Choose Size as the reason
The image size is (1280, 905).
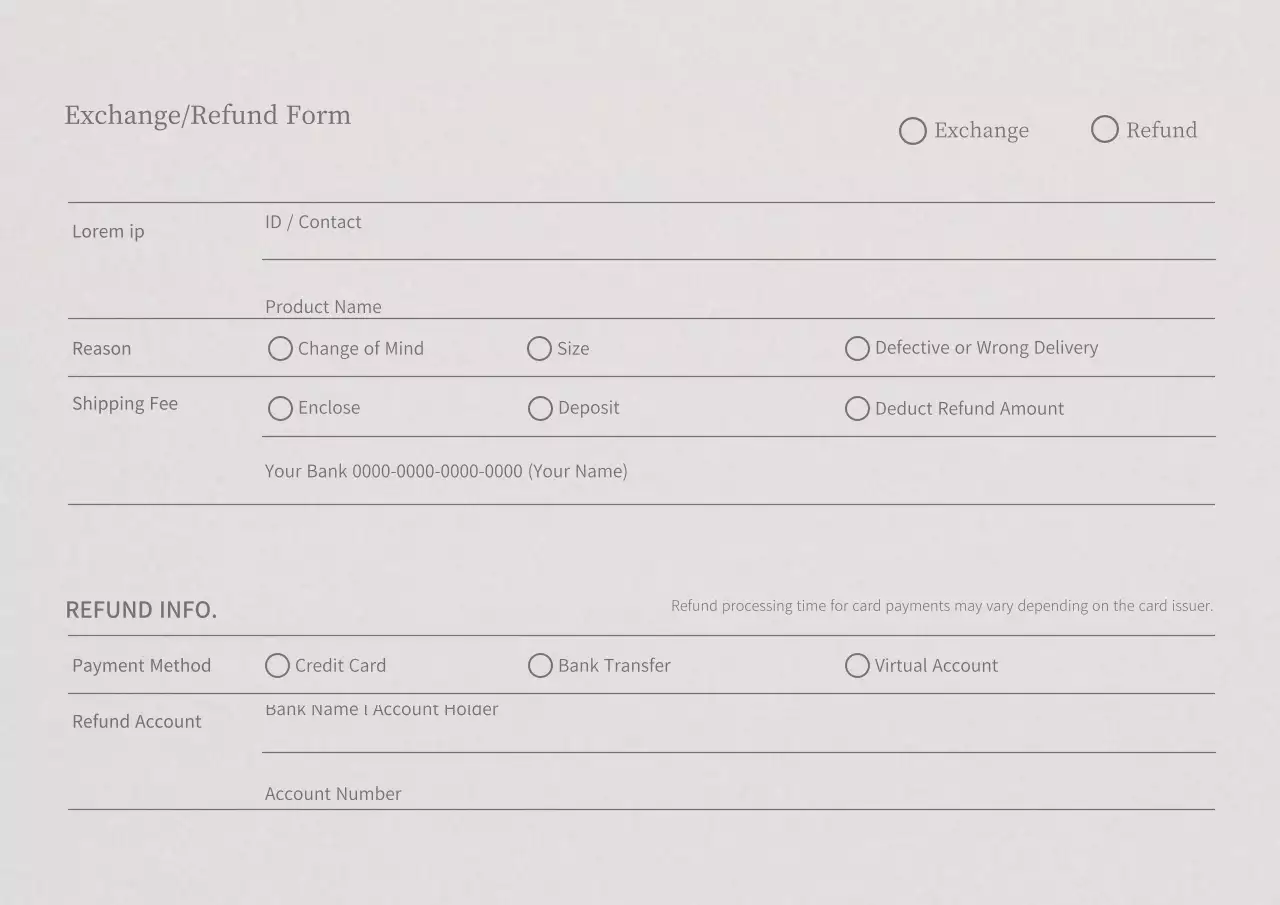[x=540, y=349]
